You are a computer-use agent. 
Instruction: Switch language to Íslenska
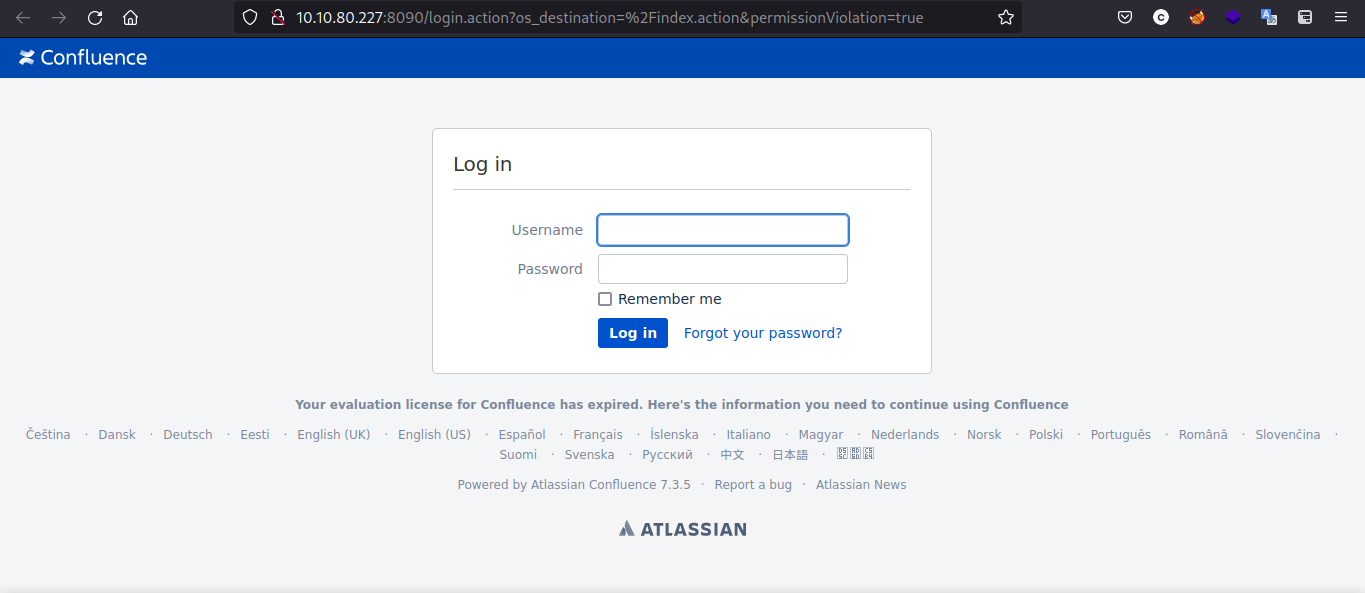(675, 435)
